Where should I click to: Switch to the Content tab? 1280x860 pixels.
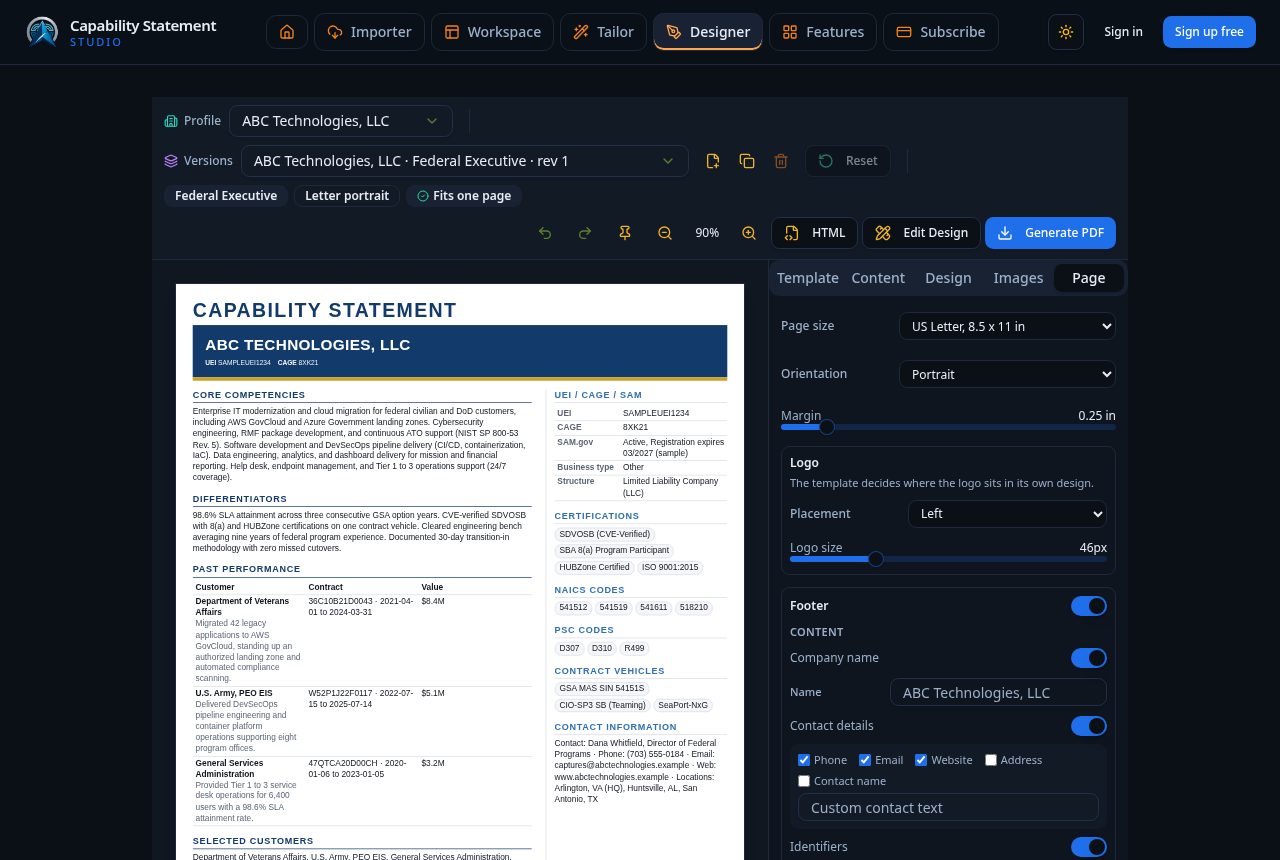click(878, 278)
